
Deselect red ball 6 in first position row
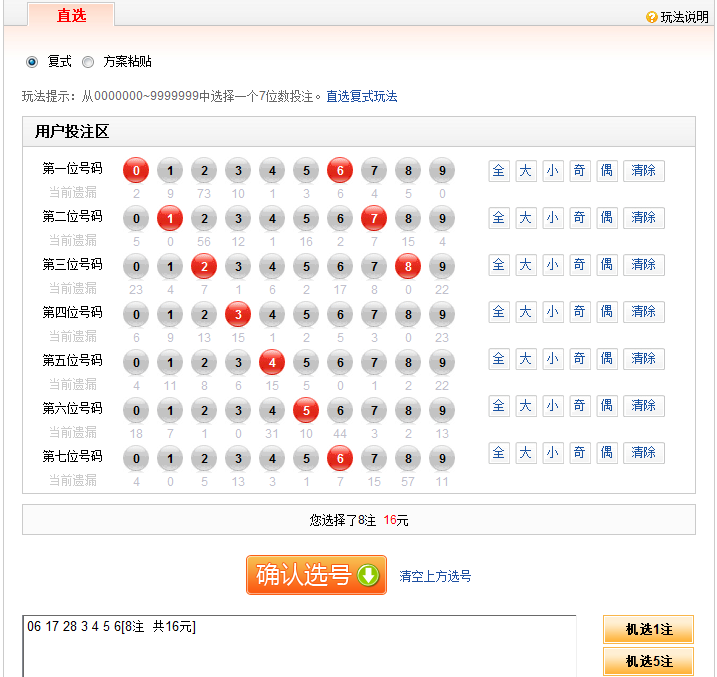tap(340, 170)
